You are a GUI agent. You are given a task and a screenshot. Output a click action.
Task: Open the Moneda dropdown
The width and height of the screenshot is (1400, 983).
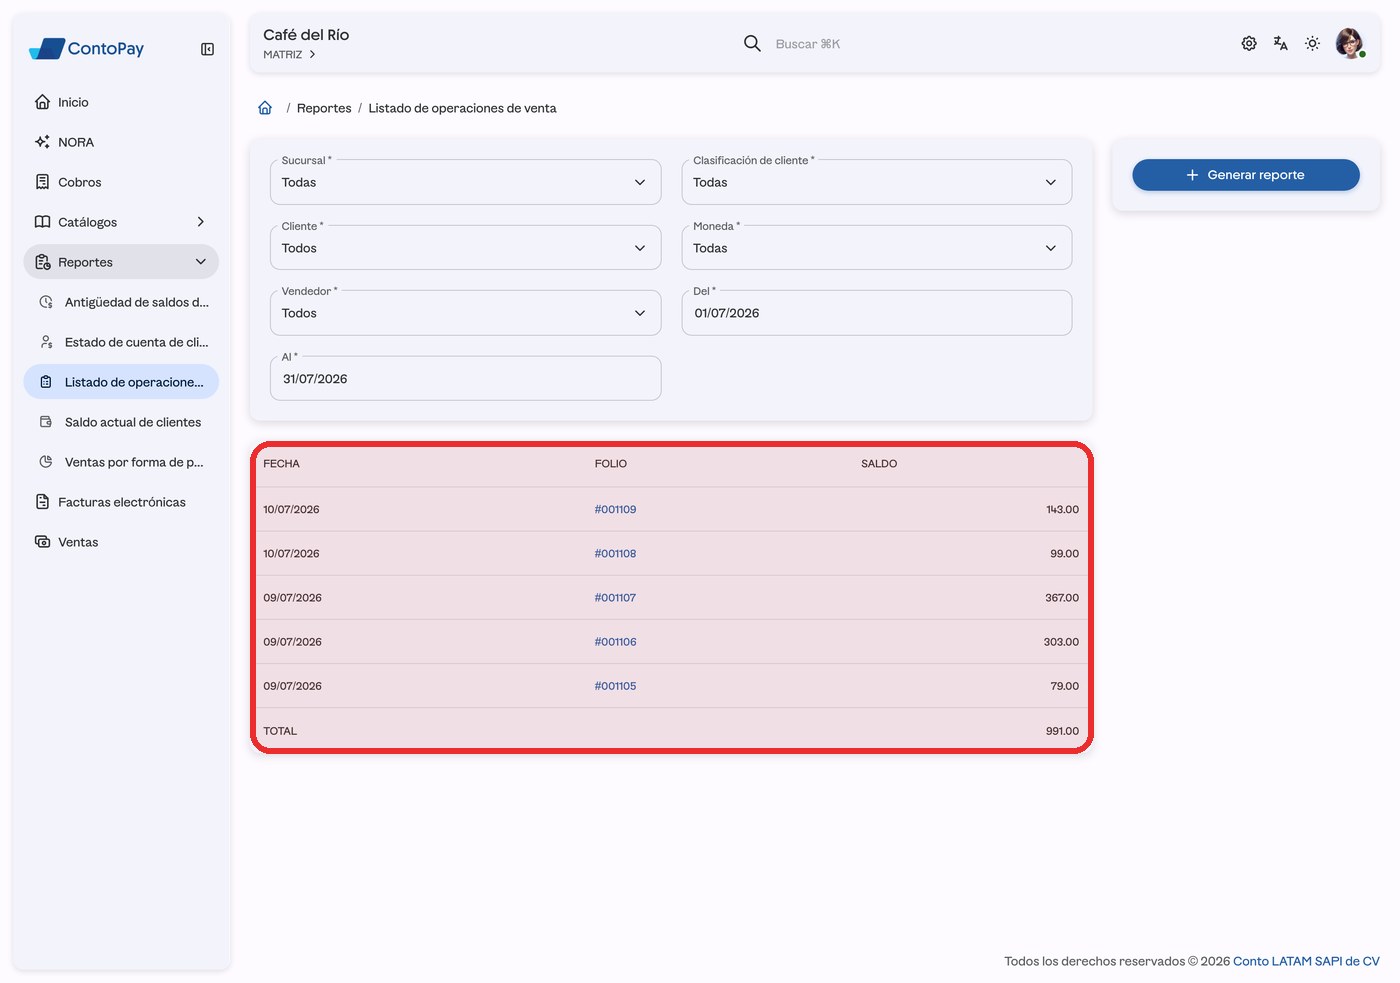point(876,248)
